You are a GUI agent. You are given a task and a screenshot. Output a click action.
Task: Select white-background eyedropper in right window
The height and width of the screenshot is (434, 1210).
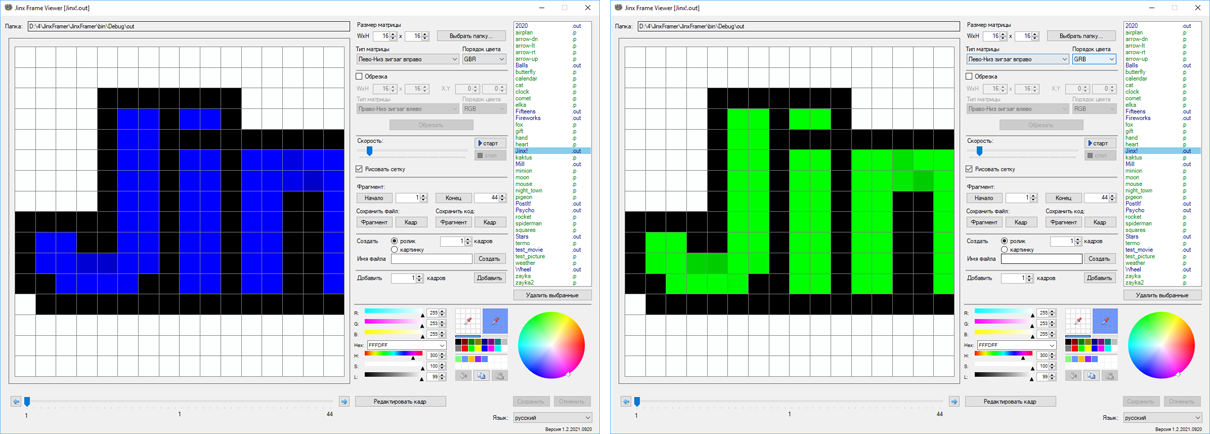(x=1078, y=321)
